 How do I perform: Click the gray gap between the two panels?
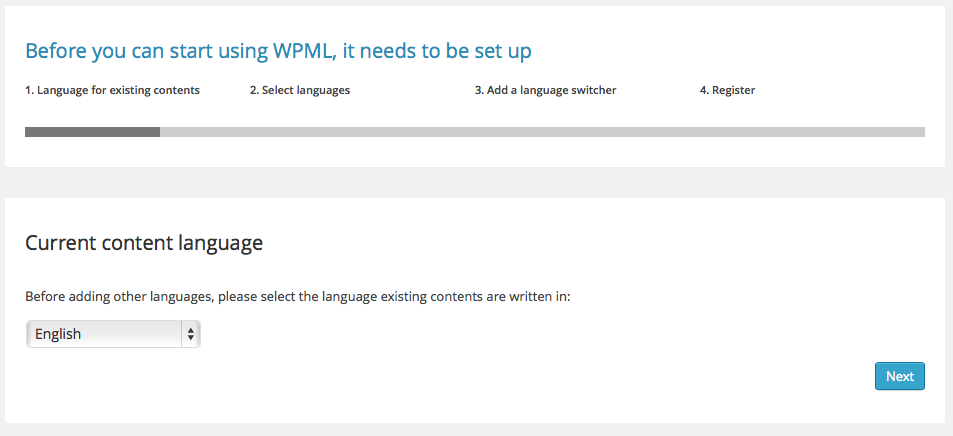click(476, 182)
